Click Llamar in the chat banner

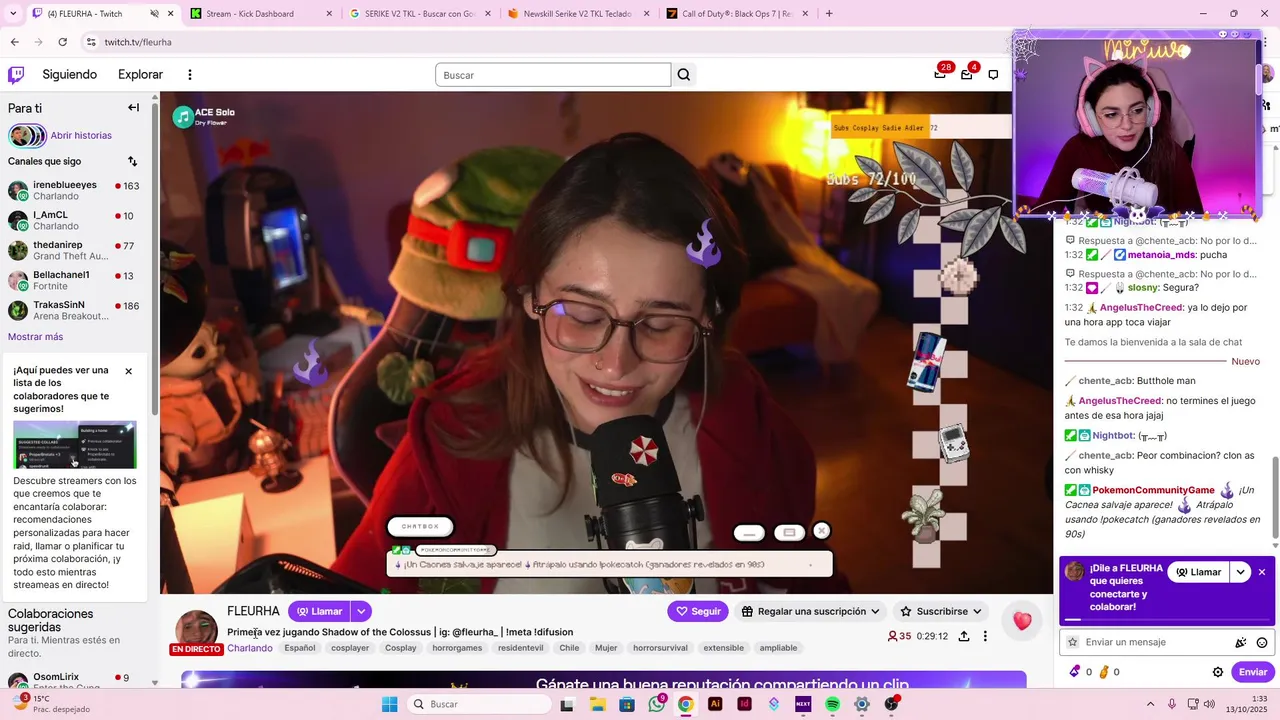tap(1198, 572)
